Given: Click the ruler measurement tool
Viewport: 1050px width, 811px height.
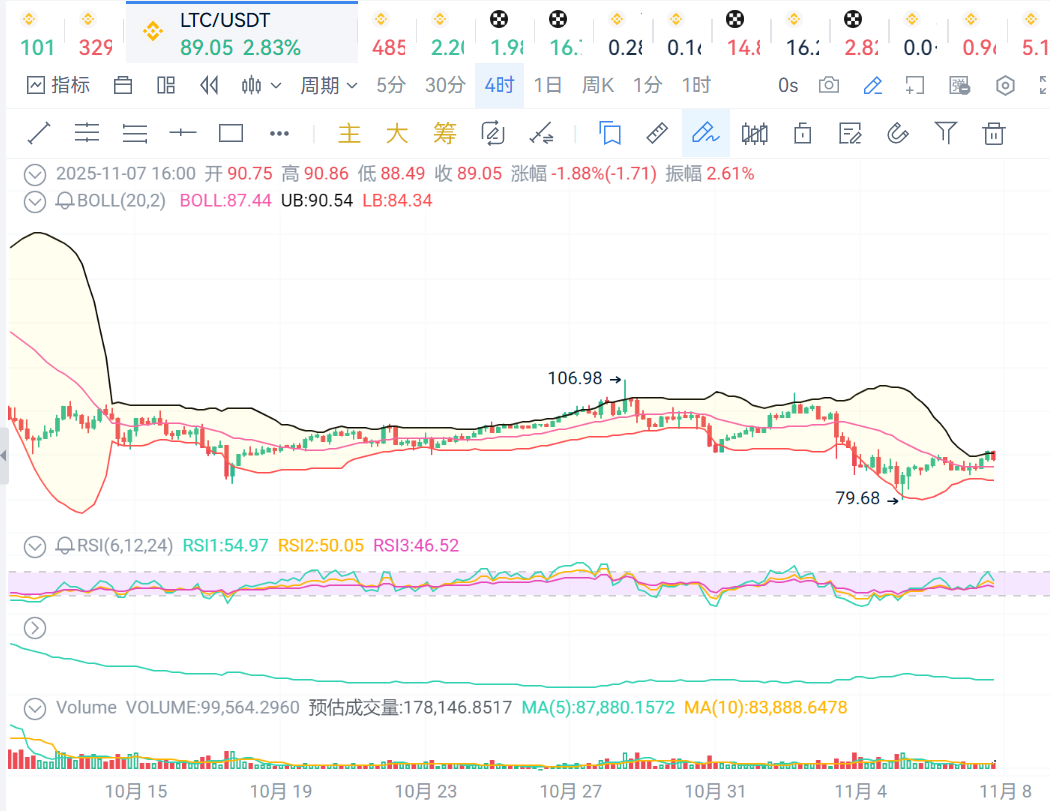Looking at the screenshot, I should coord(656,133).
